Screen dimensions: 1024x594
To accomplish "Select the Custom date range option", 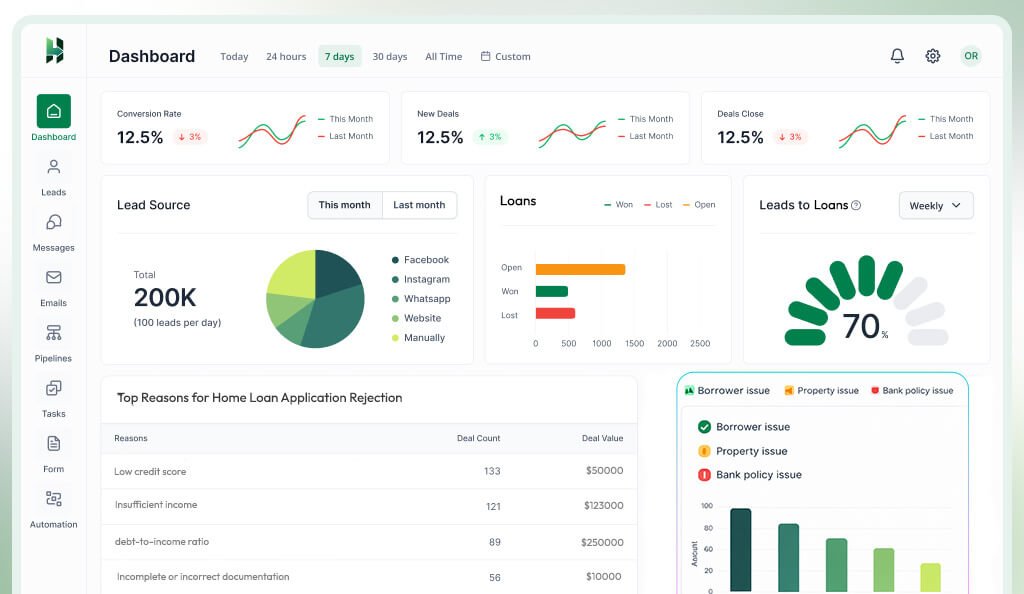I will pyautogui.click(x=505, y=57).
